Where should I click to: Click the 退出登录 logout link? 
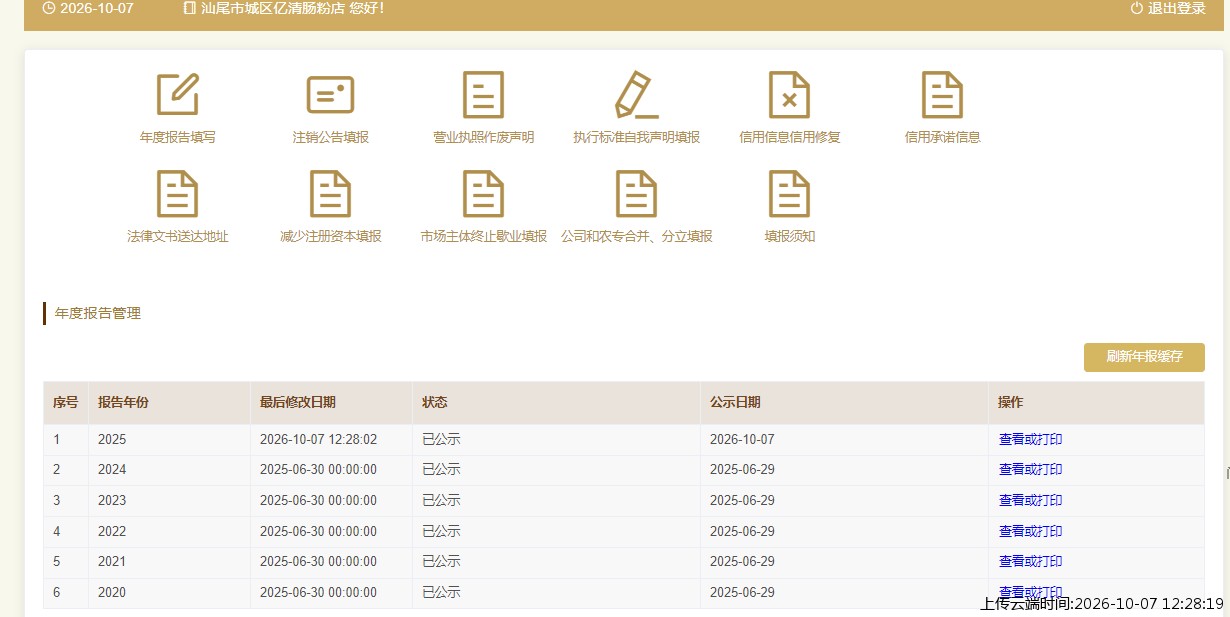click(1168, 8)
